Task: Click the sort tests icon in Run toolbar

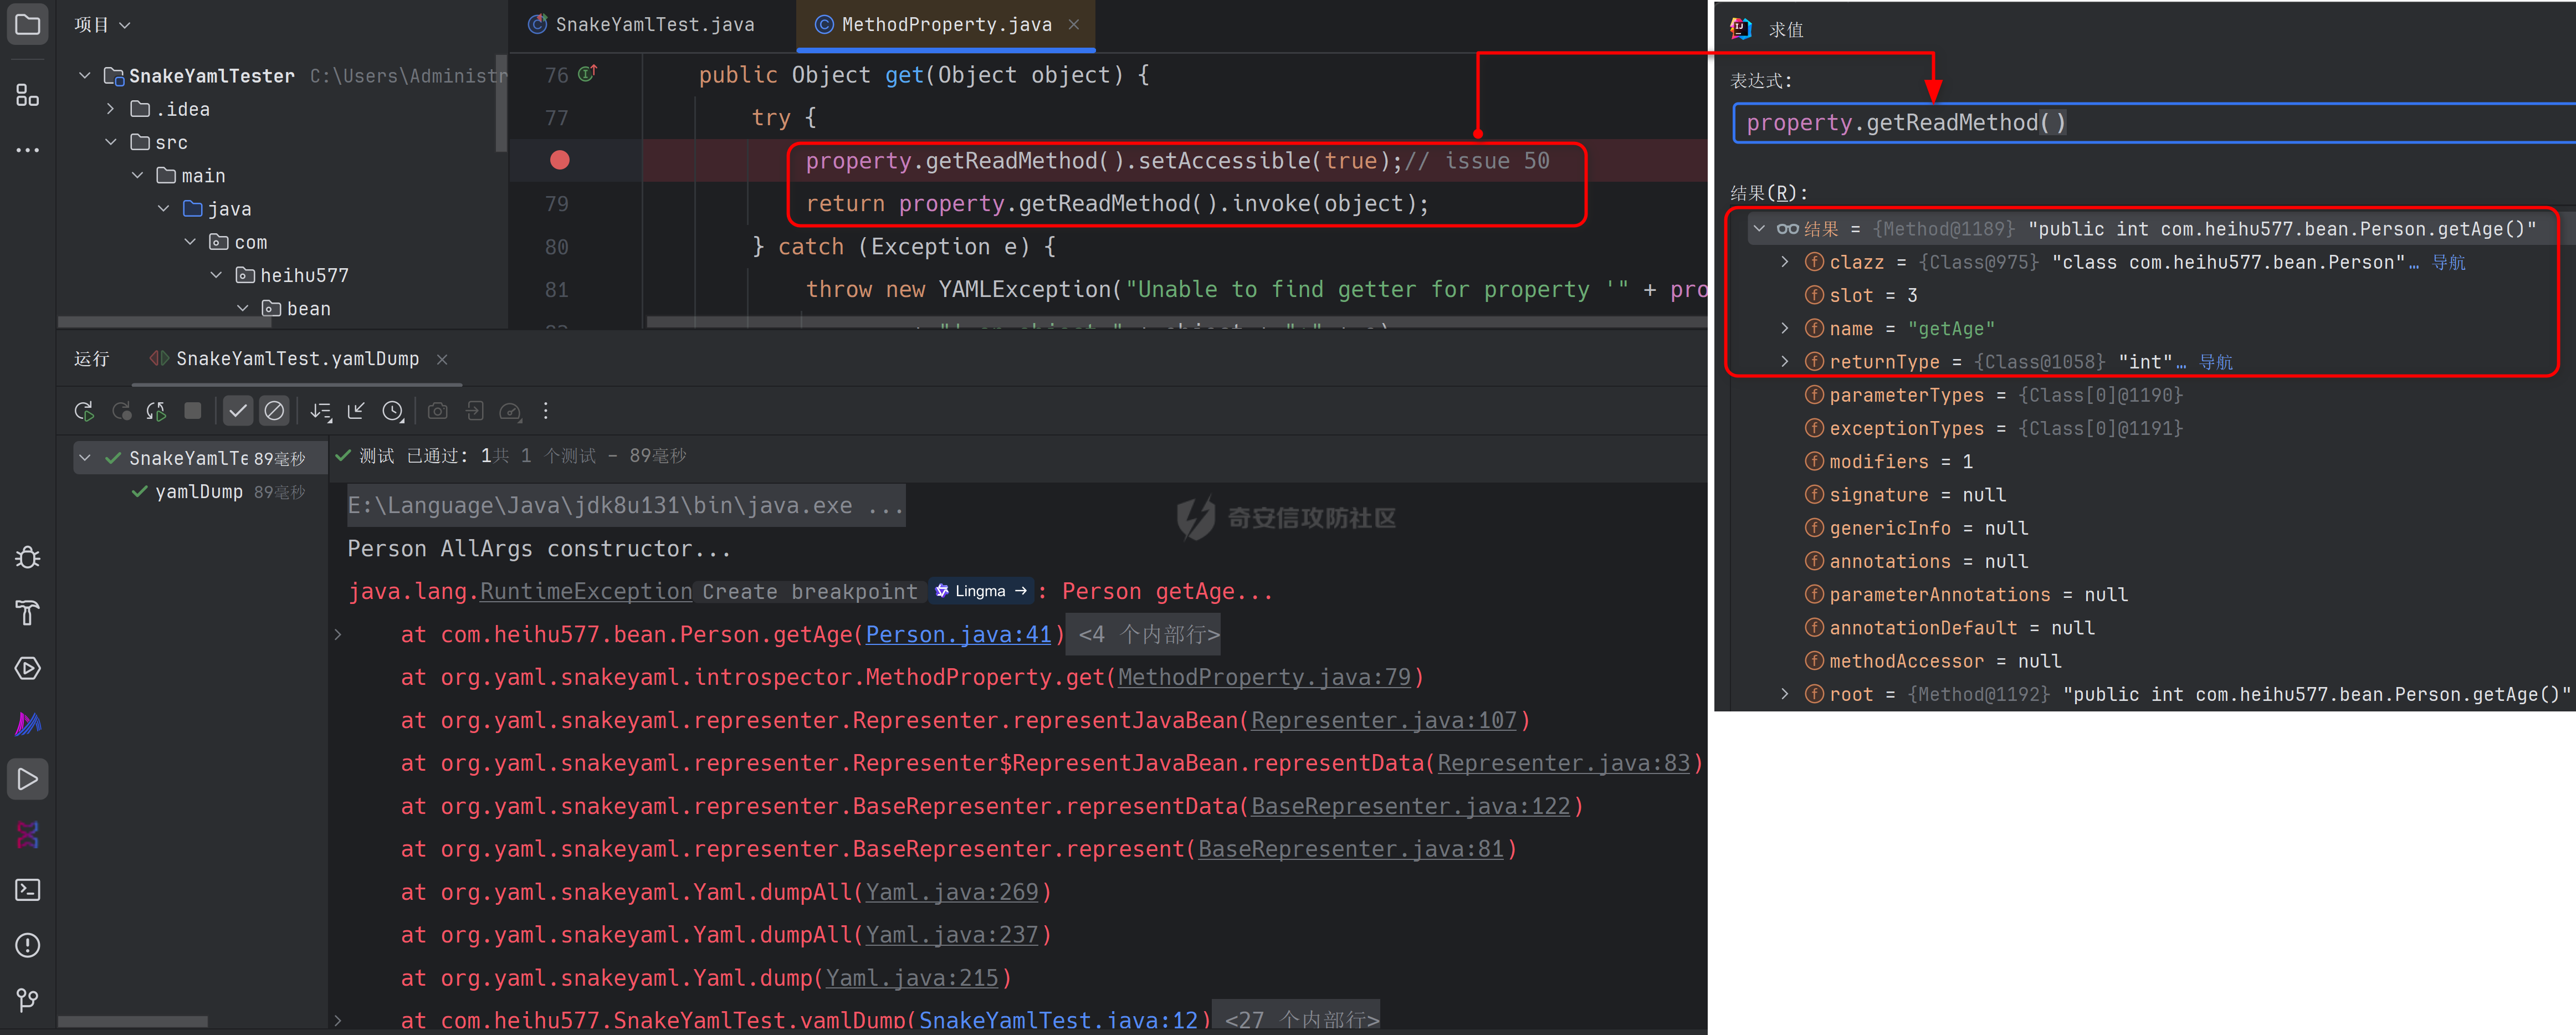Action: click(320, 411)
